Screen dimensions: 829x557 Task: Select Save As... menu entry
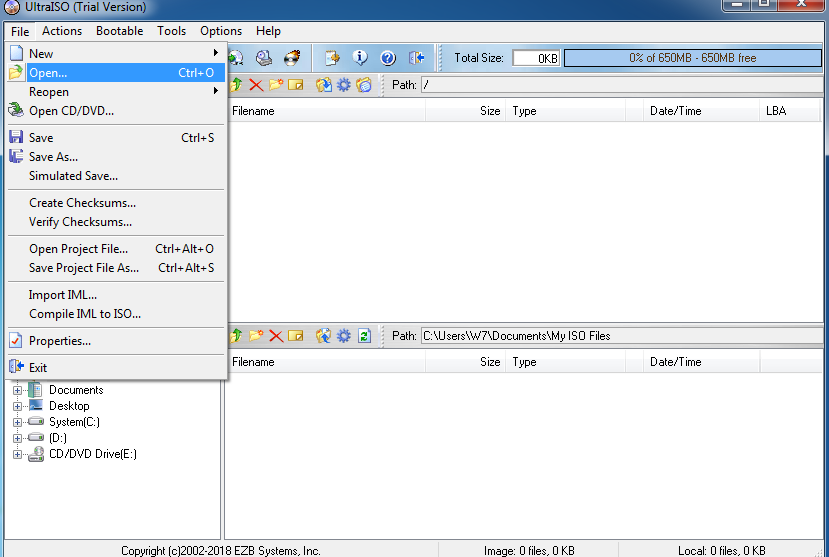(116, 156)
